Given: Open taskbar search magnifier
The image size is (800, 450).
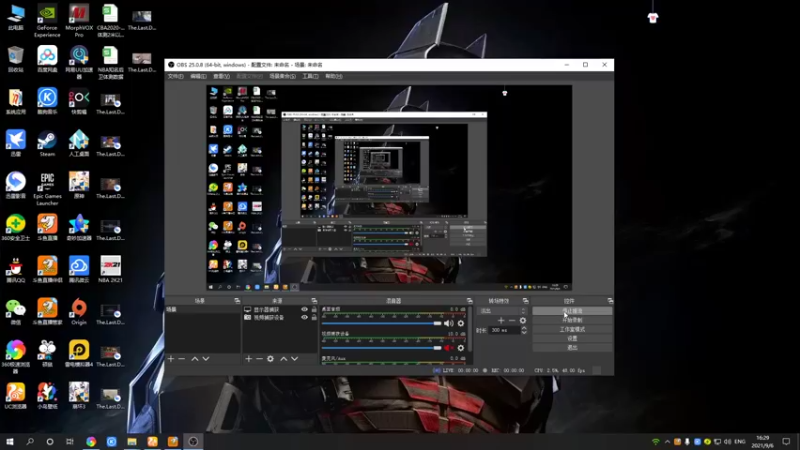Looking at the screenshot, I should point(30,441).
